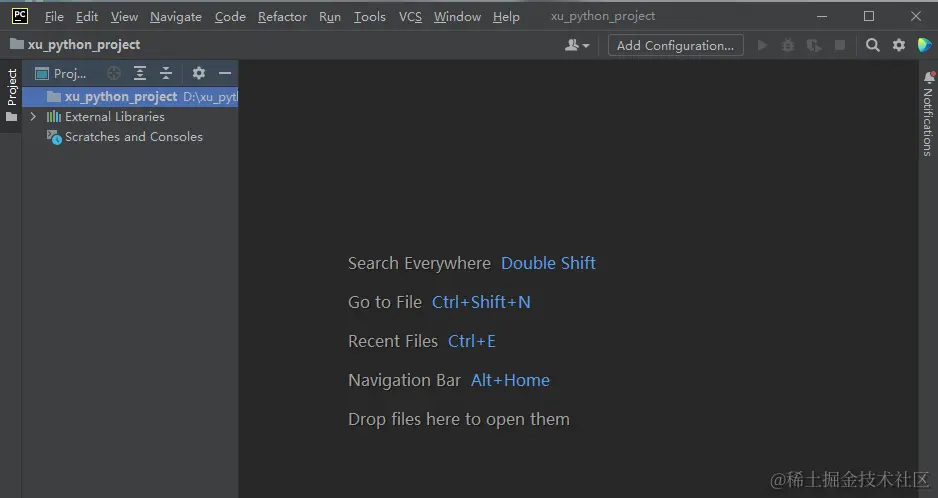Click the Add Configuration button

click(675, 45)
